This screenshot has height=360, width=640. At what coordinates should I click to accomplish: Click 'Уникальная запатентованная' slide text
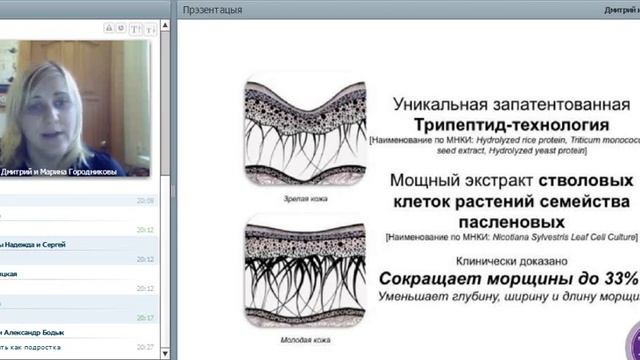click(511, 104)
